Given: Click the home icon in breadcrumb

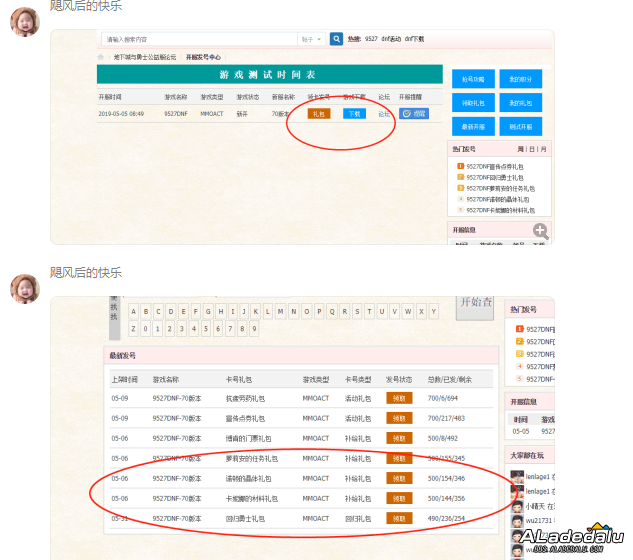Looking at the screenshot, I should pos(104,57).
